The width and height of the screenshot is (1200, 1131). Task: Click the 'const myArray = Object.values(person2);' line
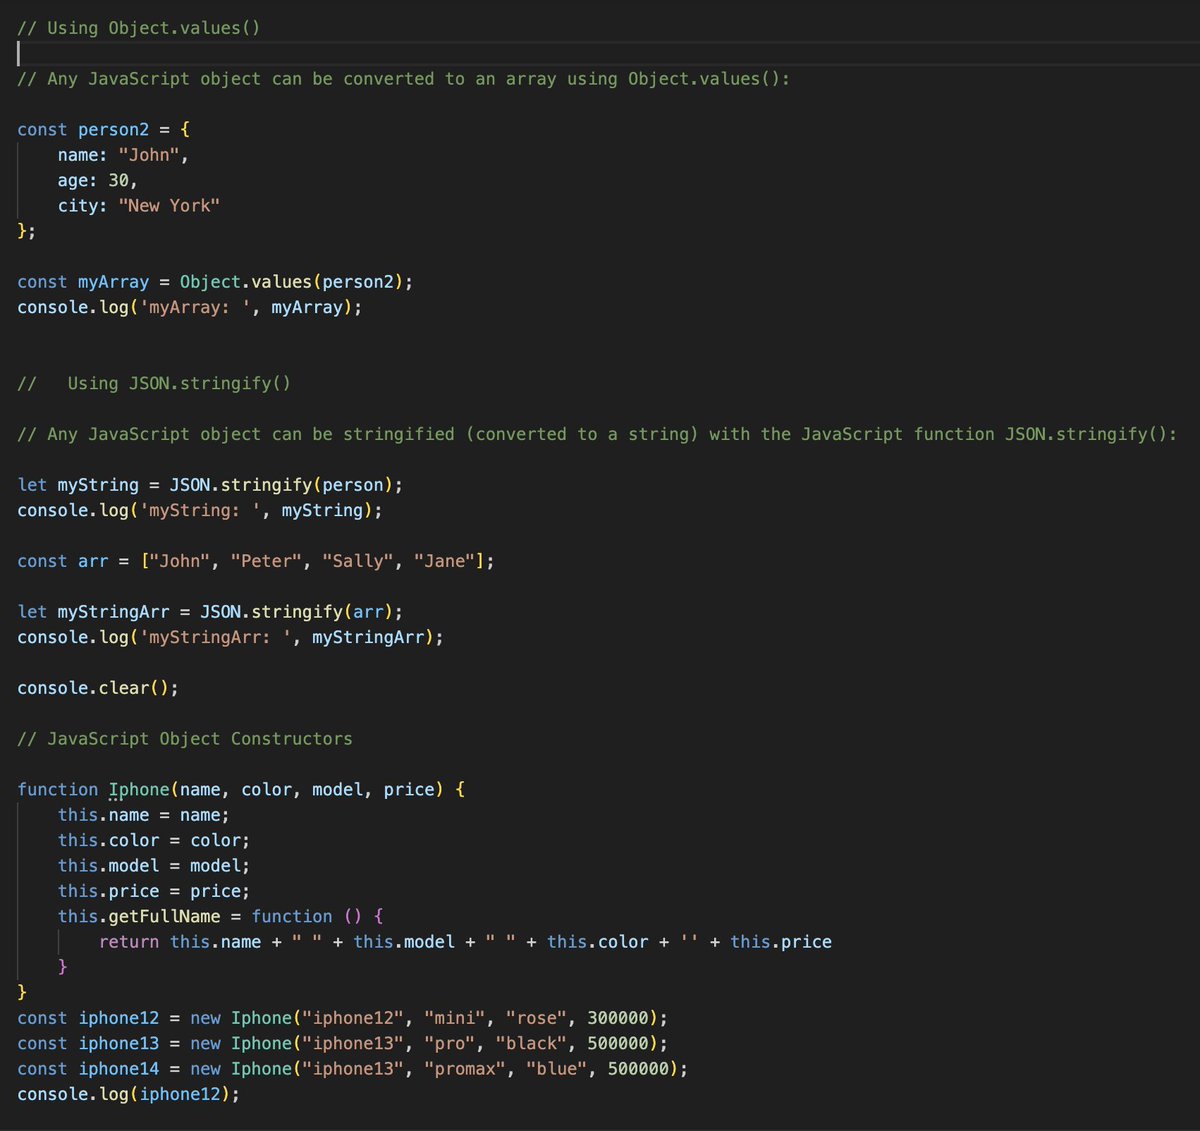click(215, 282)
